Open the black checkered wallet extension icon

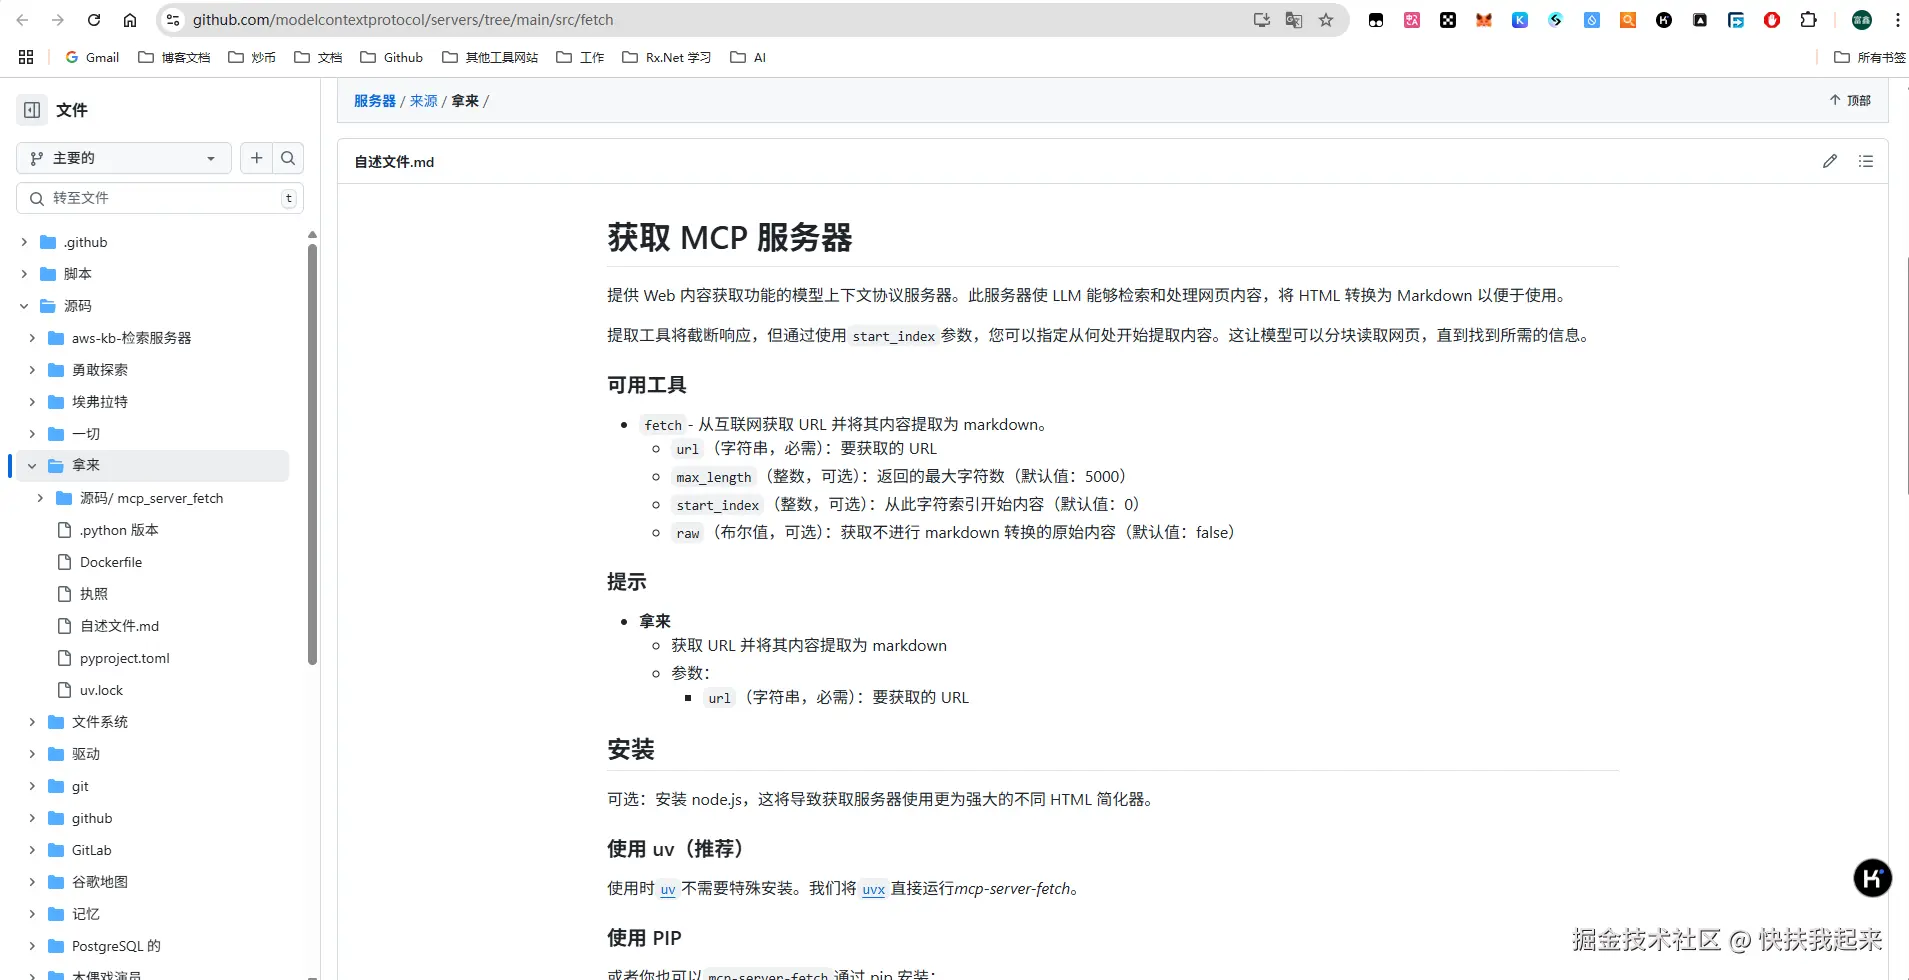pos(1448,20)
